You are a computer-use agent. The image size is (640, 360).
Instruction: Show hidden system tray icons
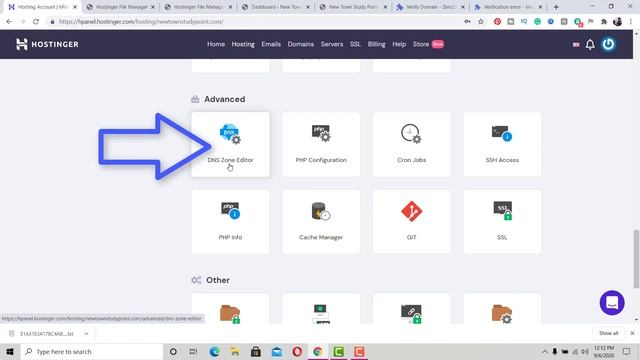pyautogui.click(x=544, y=351)
